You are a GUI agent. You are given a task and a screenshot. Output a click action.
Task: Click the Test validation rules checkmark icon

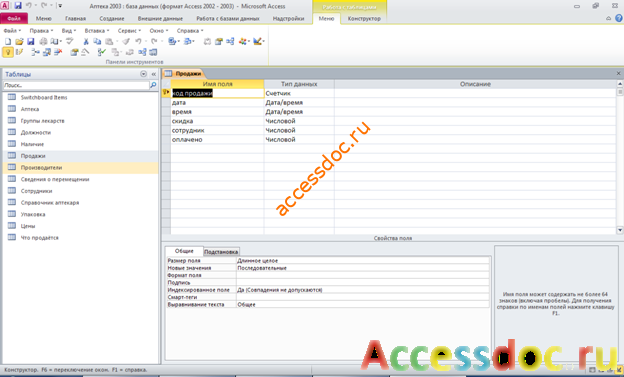101,52
